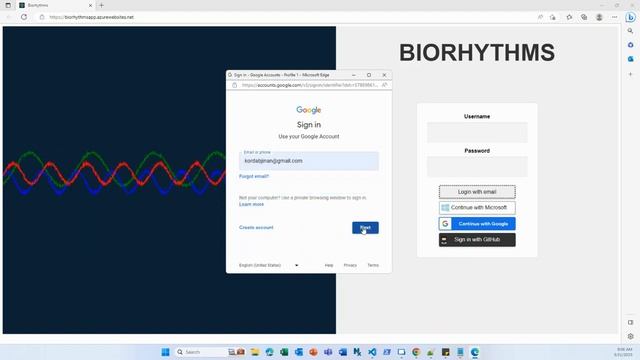Open the Bing Chat sidebar icon
The height and width of the screenshot is (360, 640).
pos(631,17)
